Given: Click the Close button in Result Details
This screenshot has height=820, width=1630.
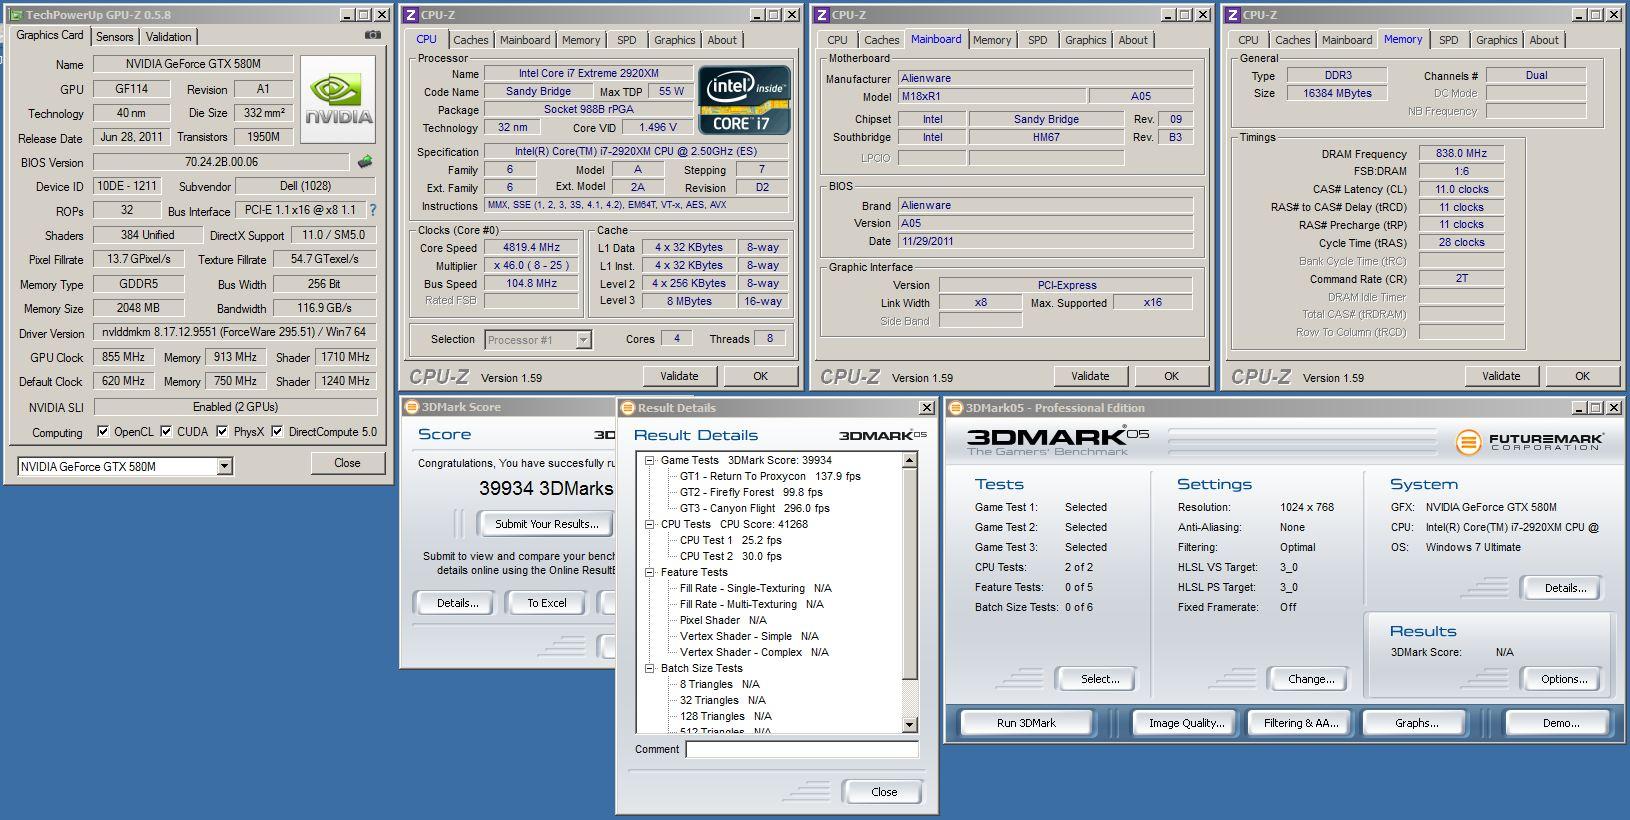Looking at the screenshot, I should 884,792.
